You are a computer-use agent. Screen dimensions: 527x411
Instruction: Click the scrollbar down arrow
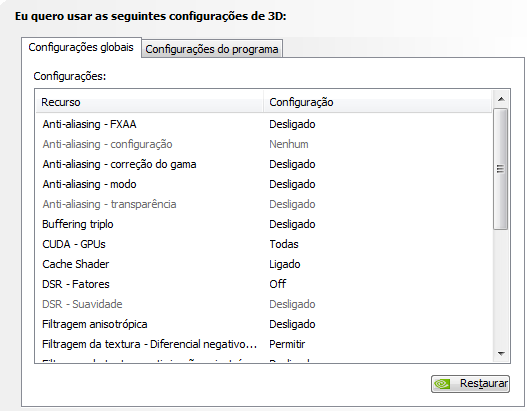click(501, 354)
